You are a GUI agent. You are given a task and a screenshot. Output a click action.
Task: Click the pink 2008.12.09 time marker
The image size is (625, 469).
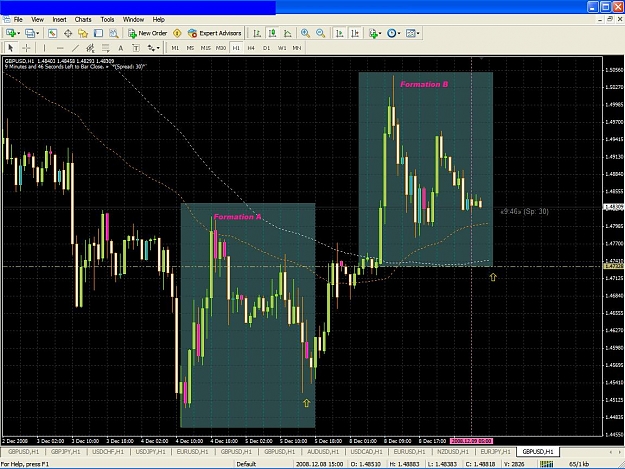click(471, 441)
